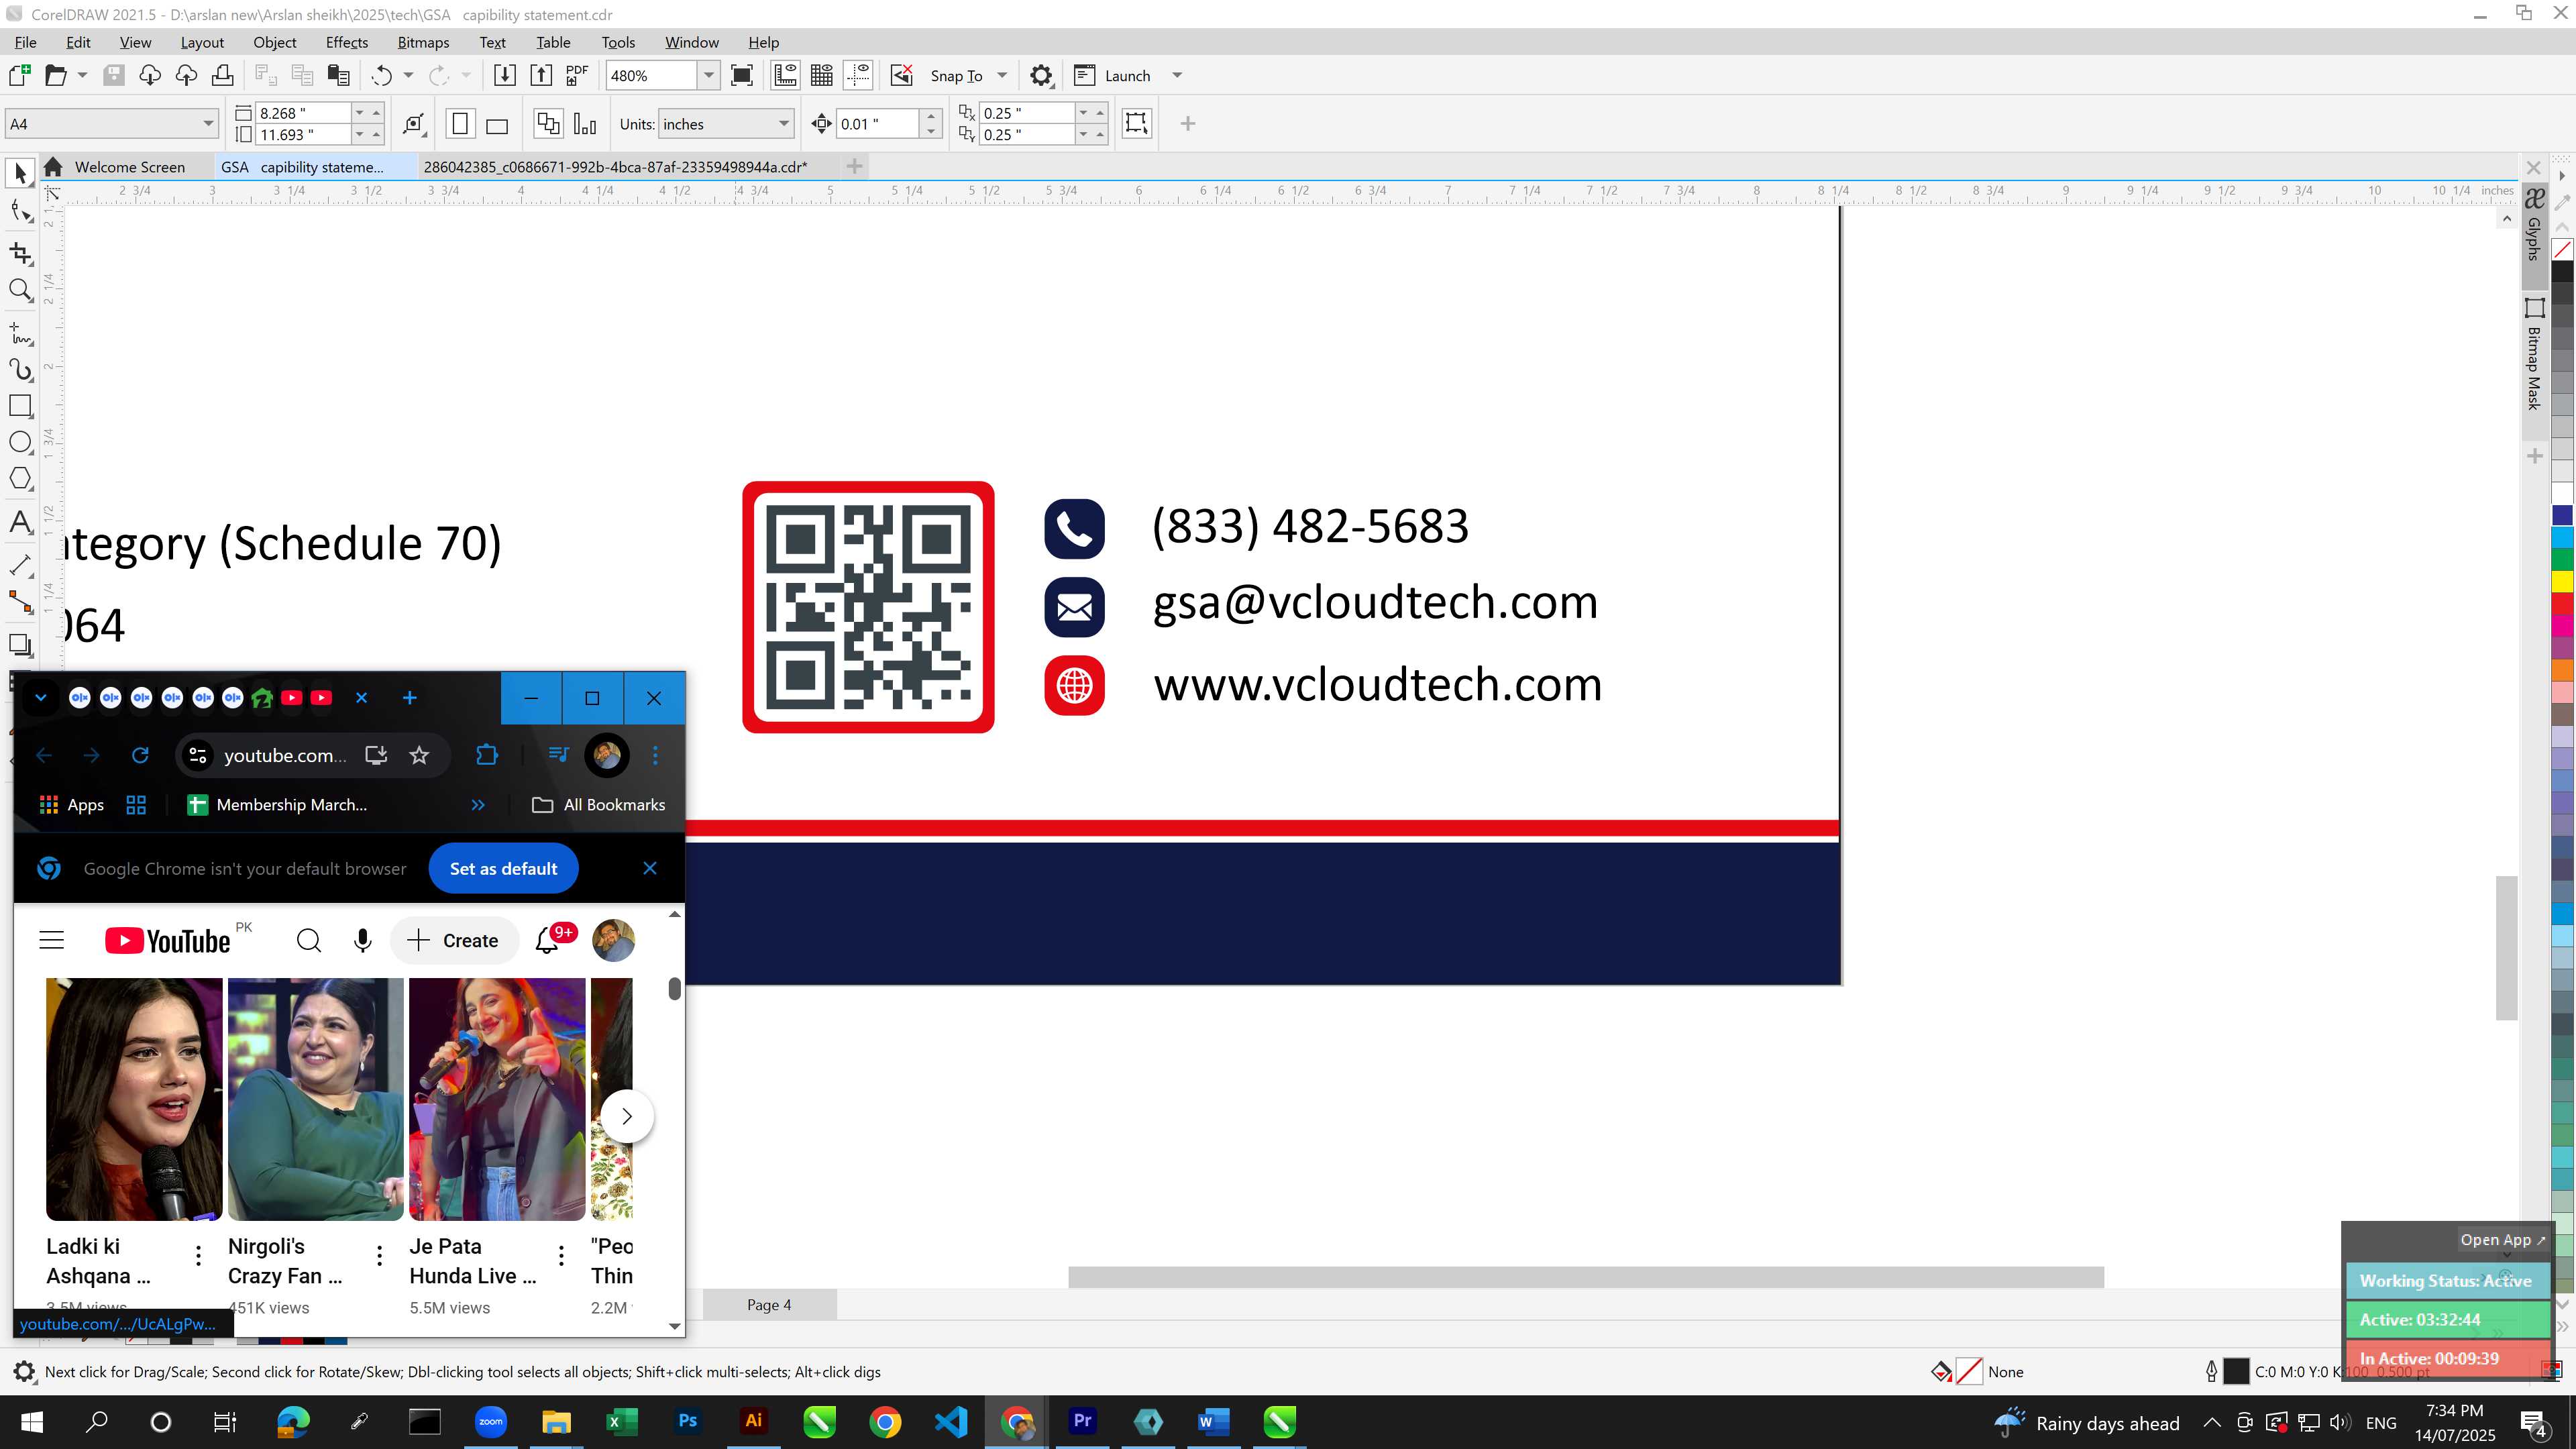
Task: Select the Shape tool in toolbox
Action: tap(20, 210)
